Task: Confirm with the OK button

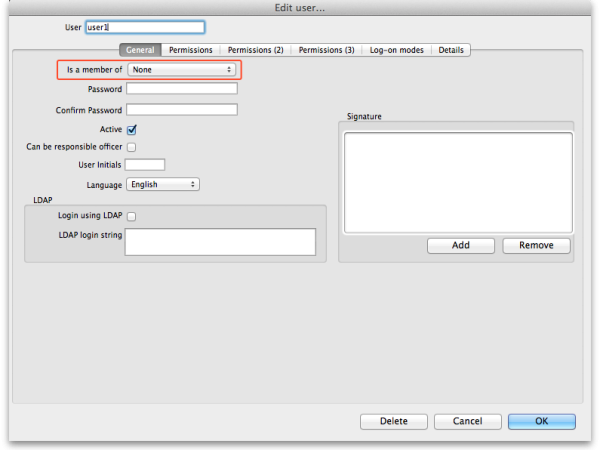Action: (x=541, y=421)
